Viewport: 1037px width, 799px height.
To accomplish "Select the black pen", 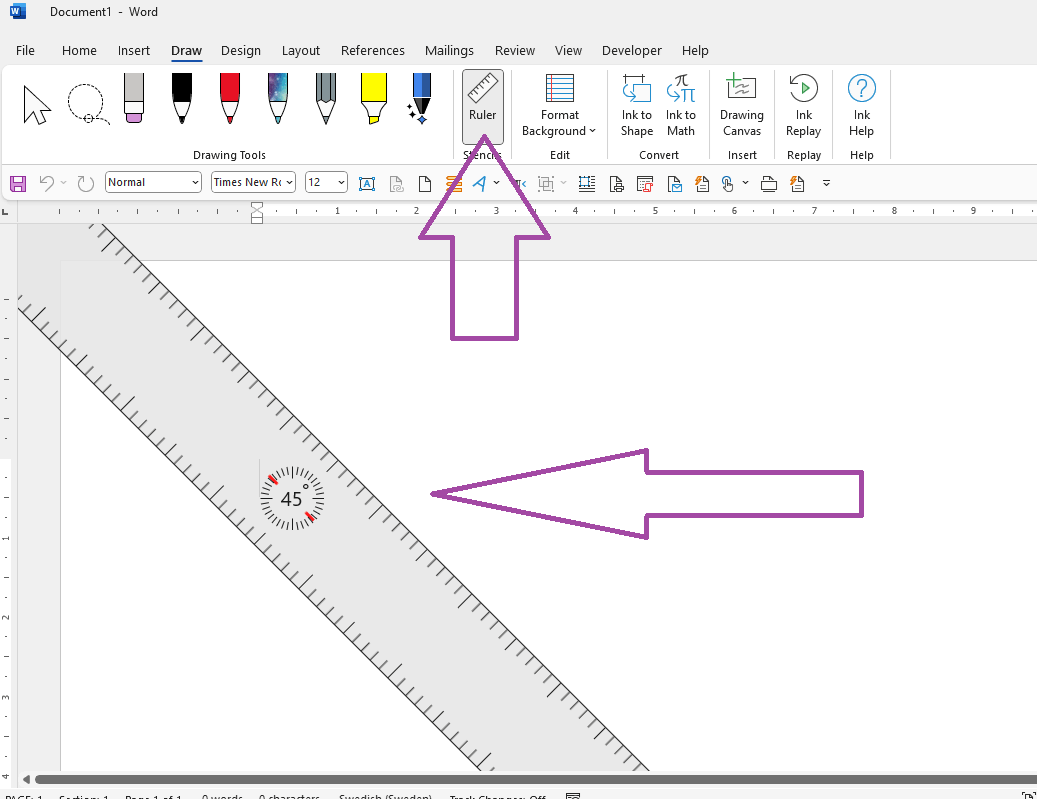I will tap(182, 98).
